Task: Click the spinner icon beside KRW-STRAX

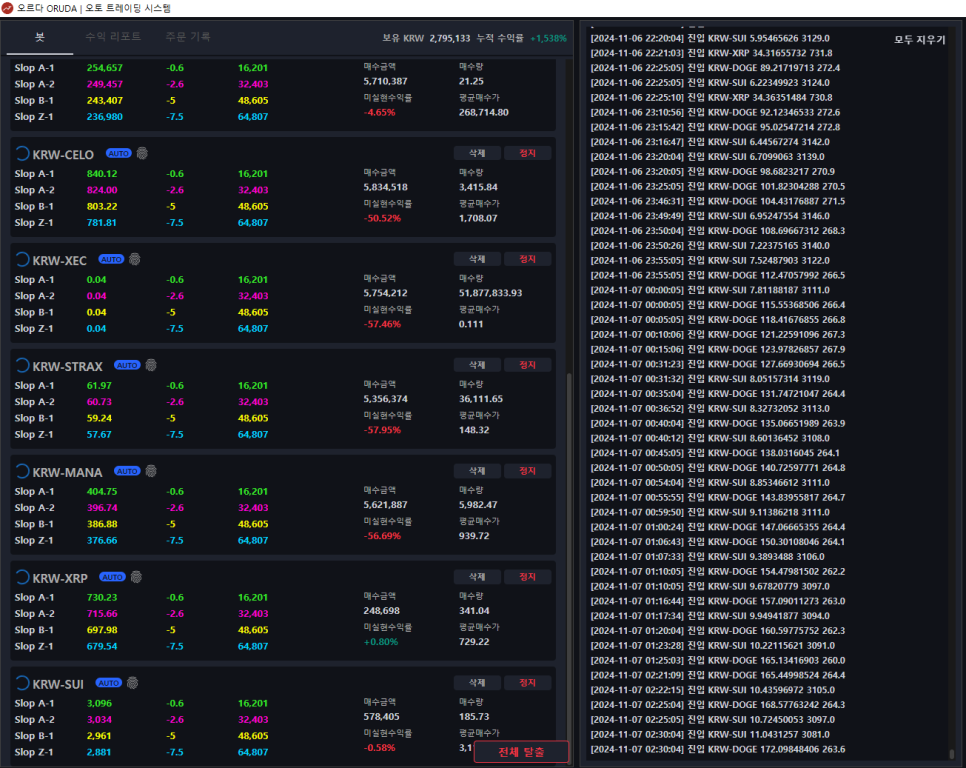Action: [x=22, y=366]
